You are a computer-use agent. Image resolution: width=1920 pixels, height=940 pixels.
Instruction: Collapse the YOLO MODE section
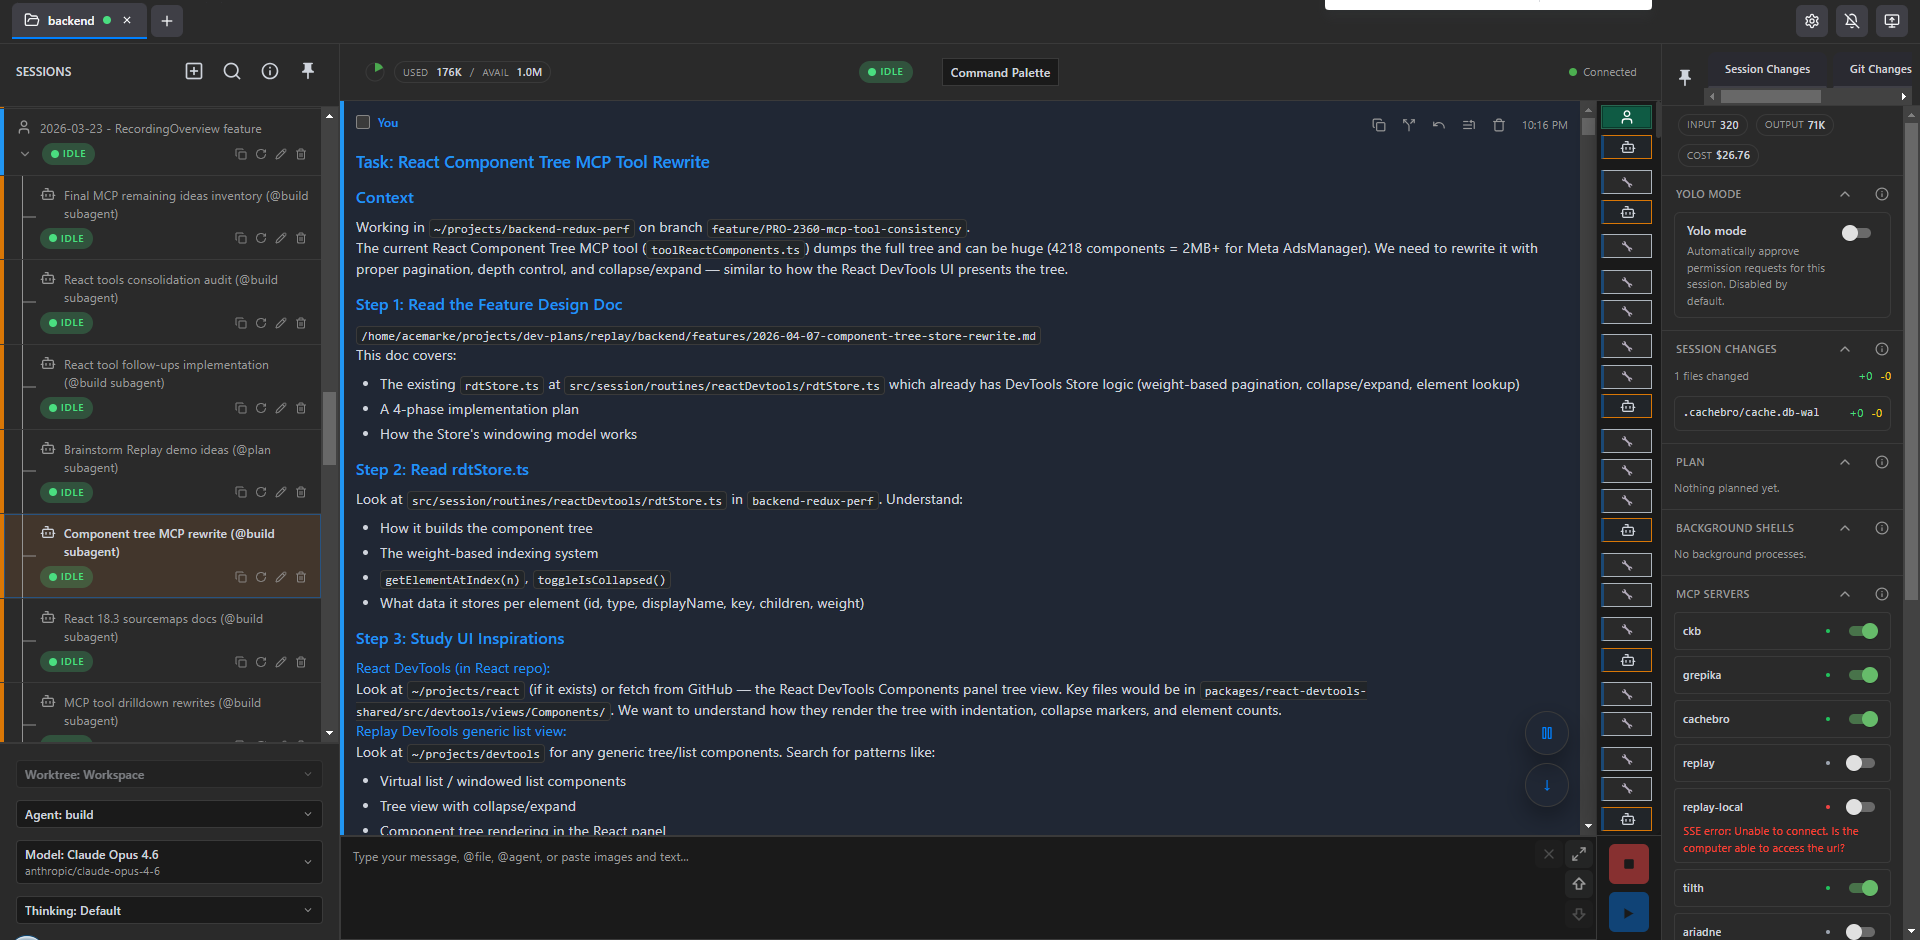point(1845,194)
